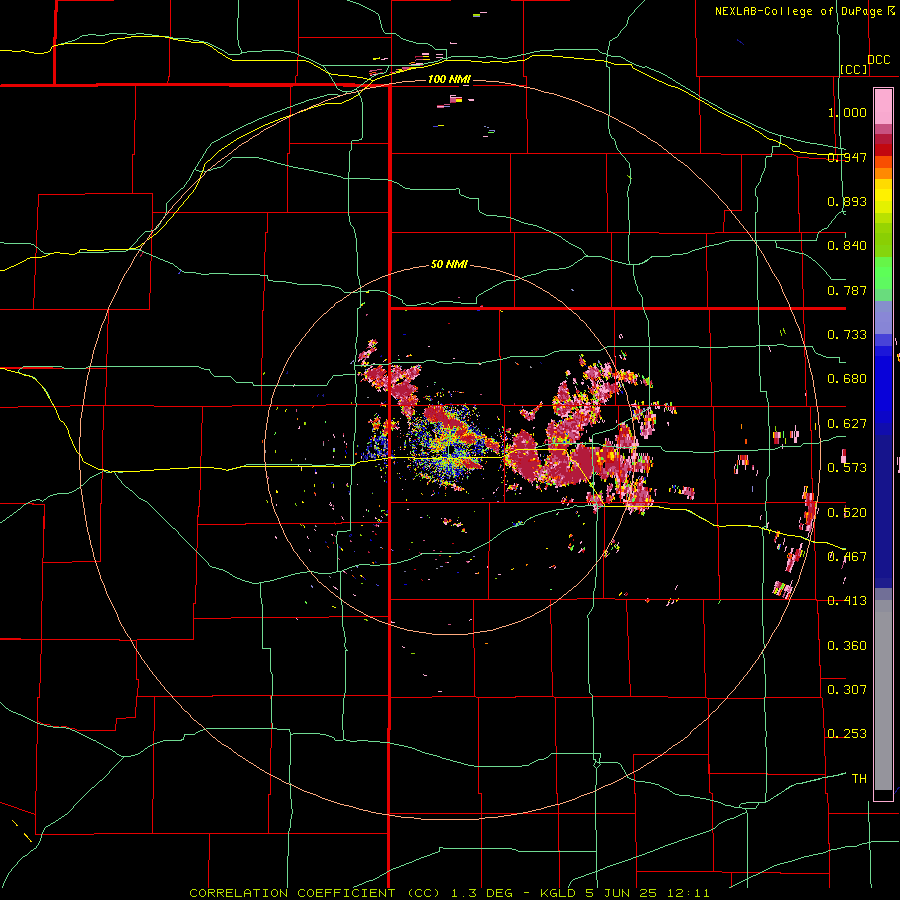Click the 50 NMI range ring label

tap(449, 264)
